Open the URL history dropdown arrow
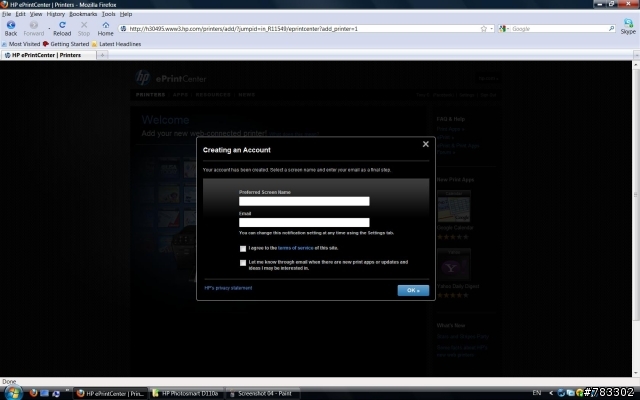 (x=491, y=29)
